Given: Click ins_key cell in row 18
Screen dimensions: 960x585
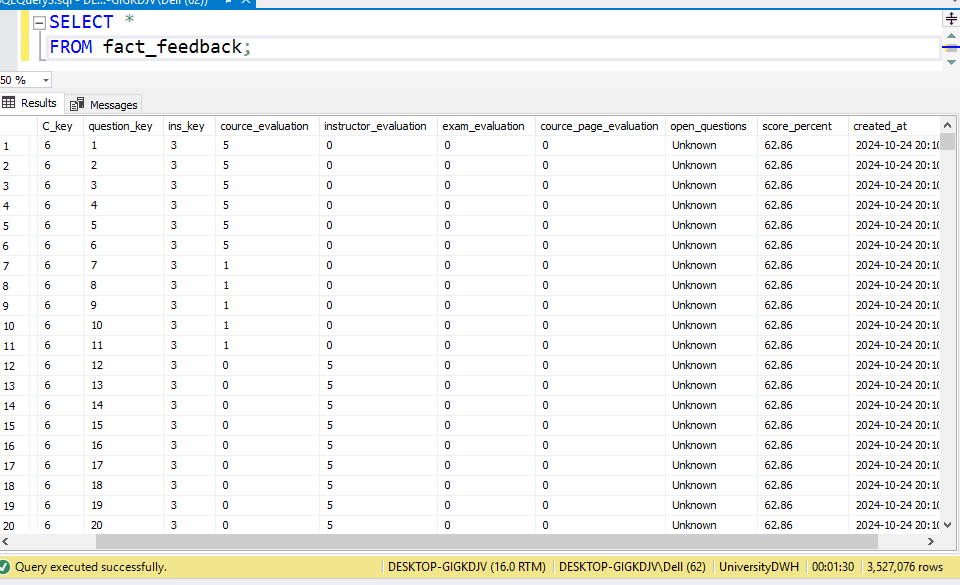Looking at the screenshot, I should tap(189, 485).
